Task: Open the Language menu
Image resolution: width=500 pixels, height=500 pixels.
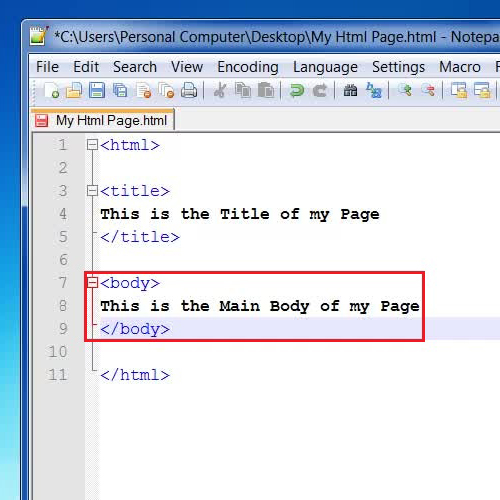Action: pyautogui.click(x=325, y=67)
